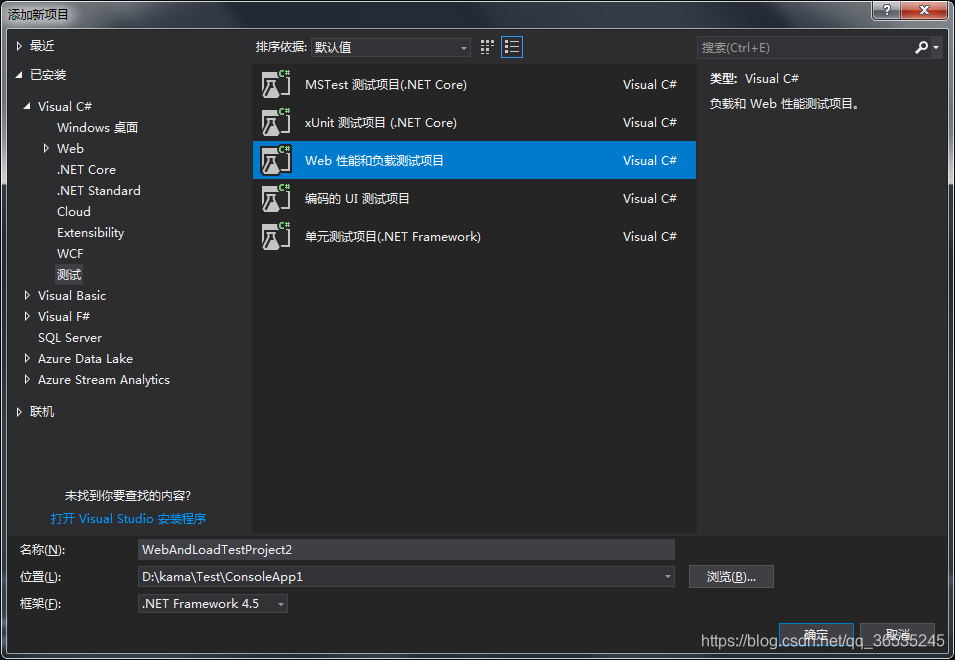
Task: Open the help question mark button
Action: click(886, 10)
